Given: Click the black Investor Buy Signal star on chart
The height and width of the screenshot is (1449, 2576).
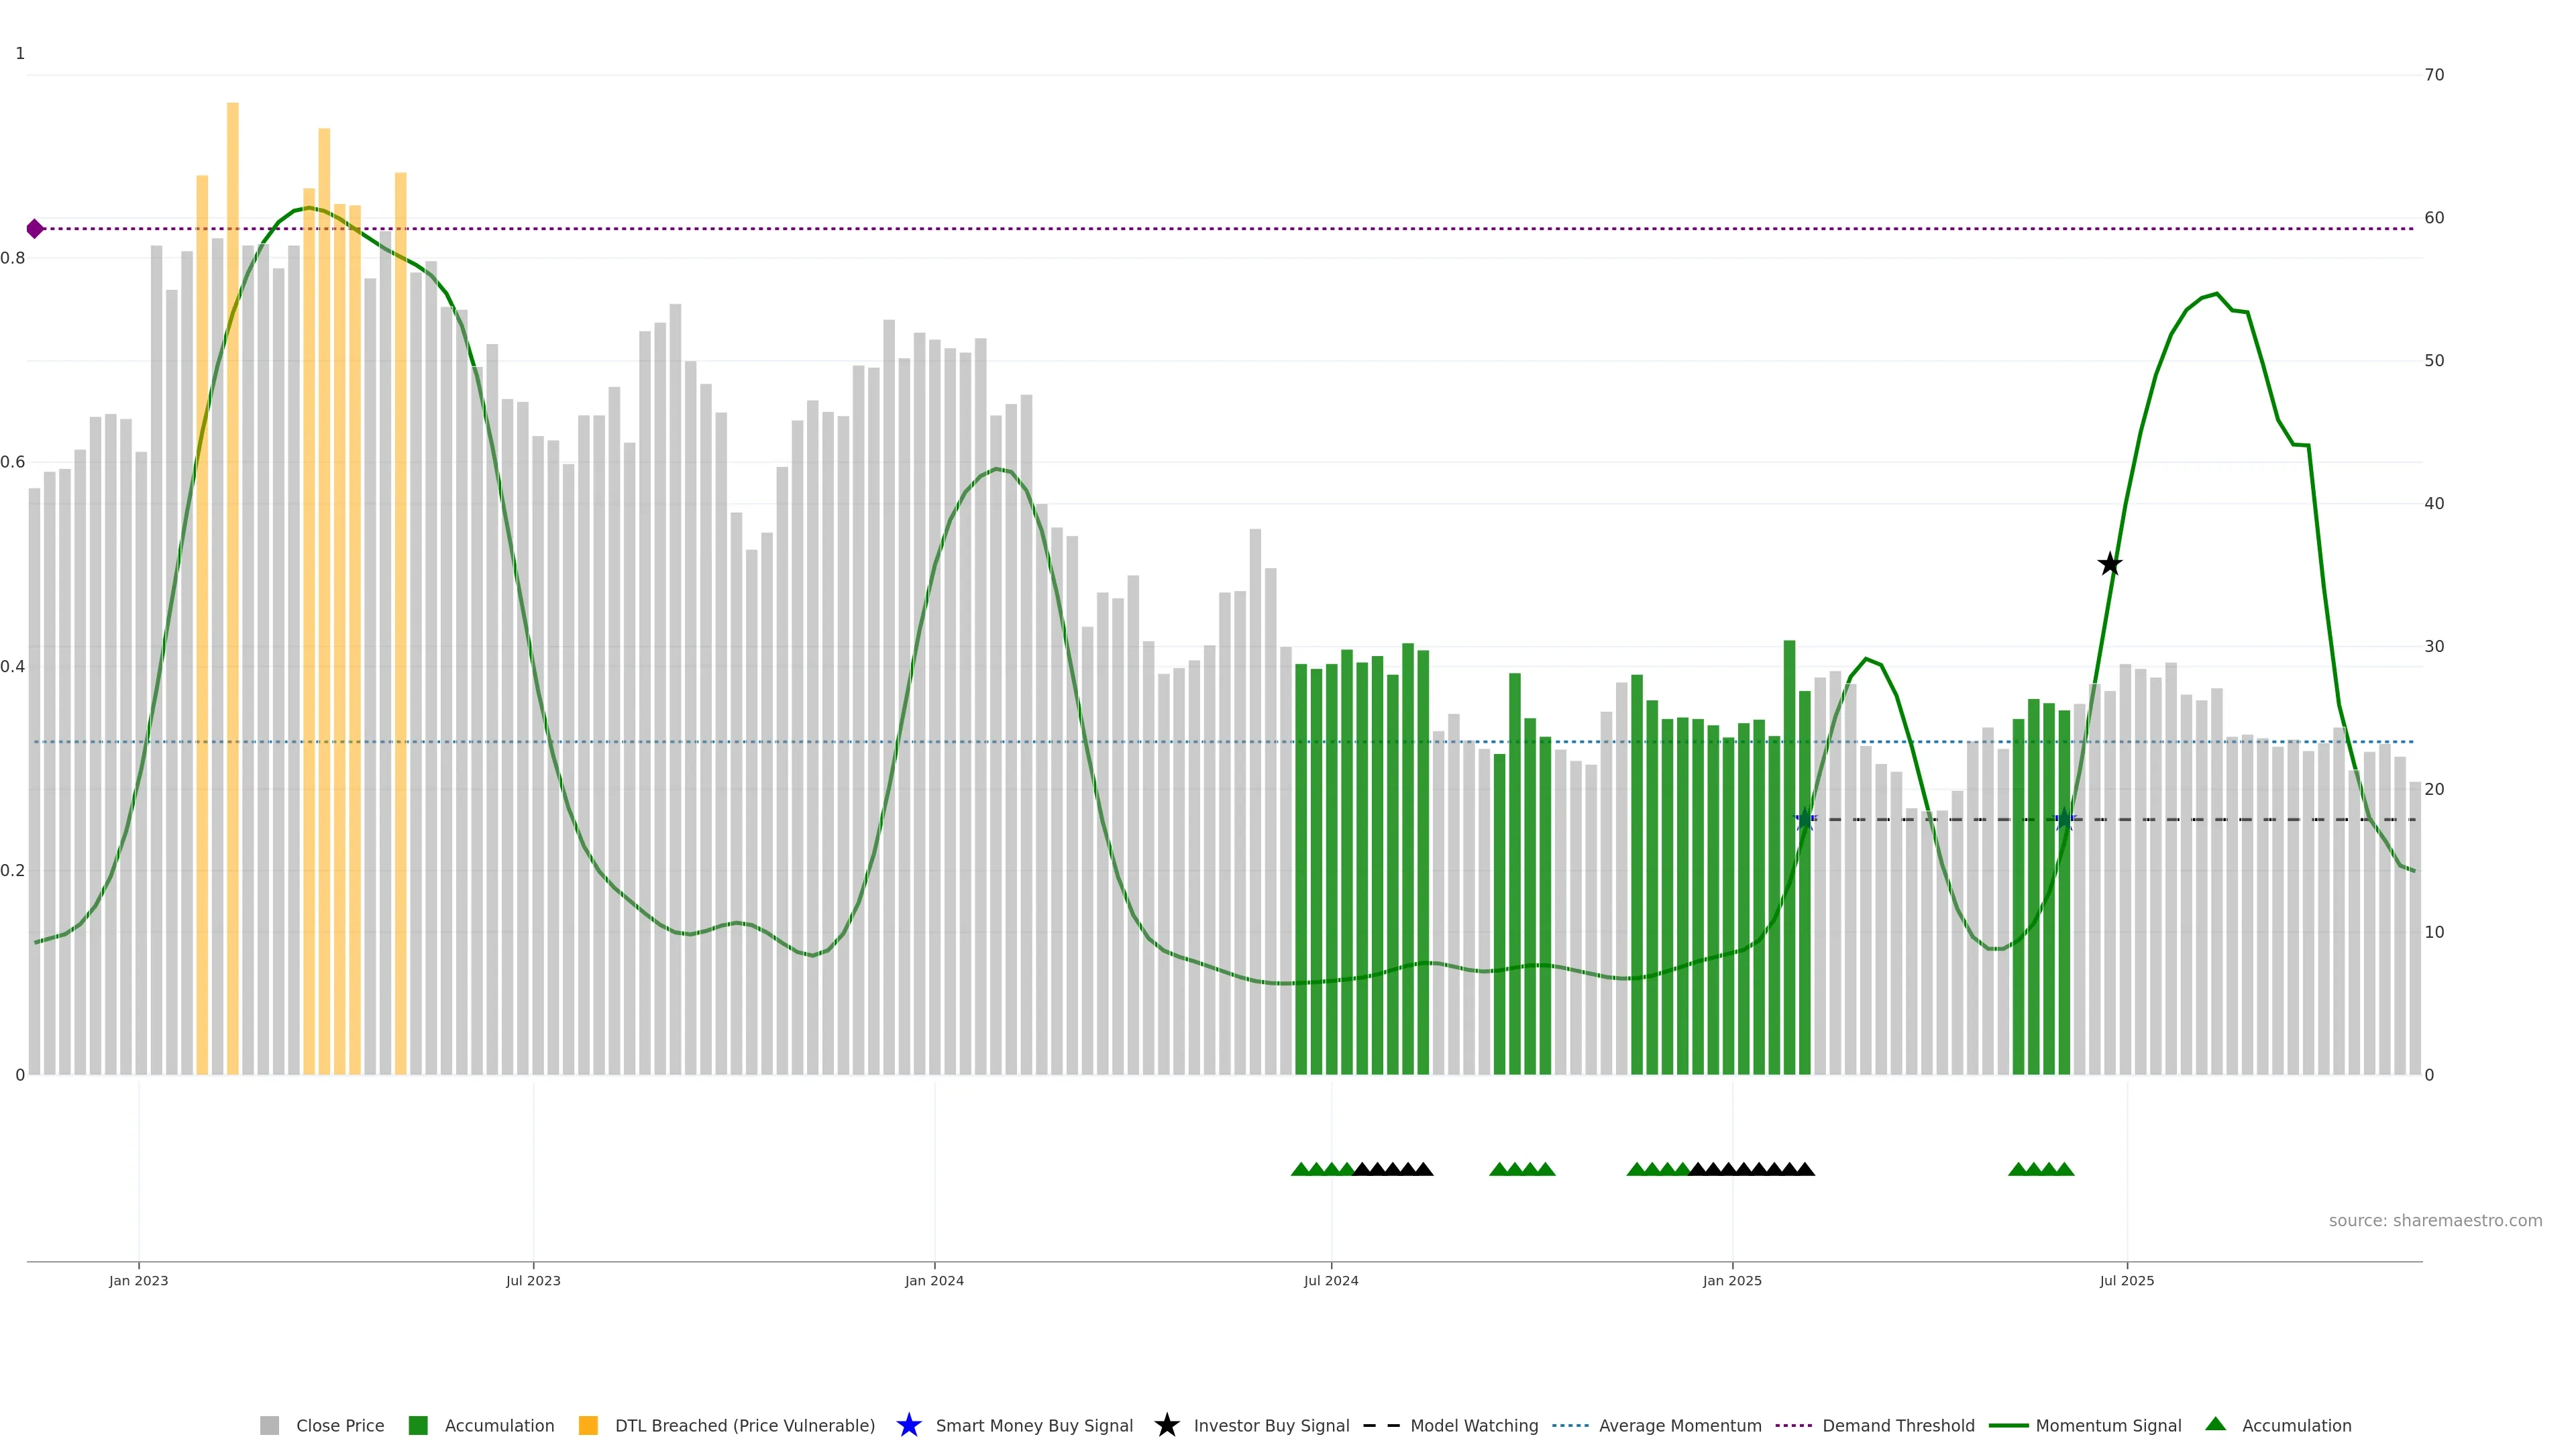Looking at the screenshot, I should click(x=2109, y=564).
